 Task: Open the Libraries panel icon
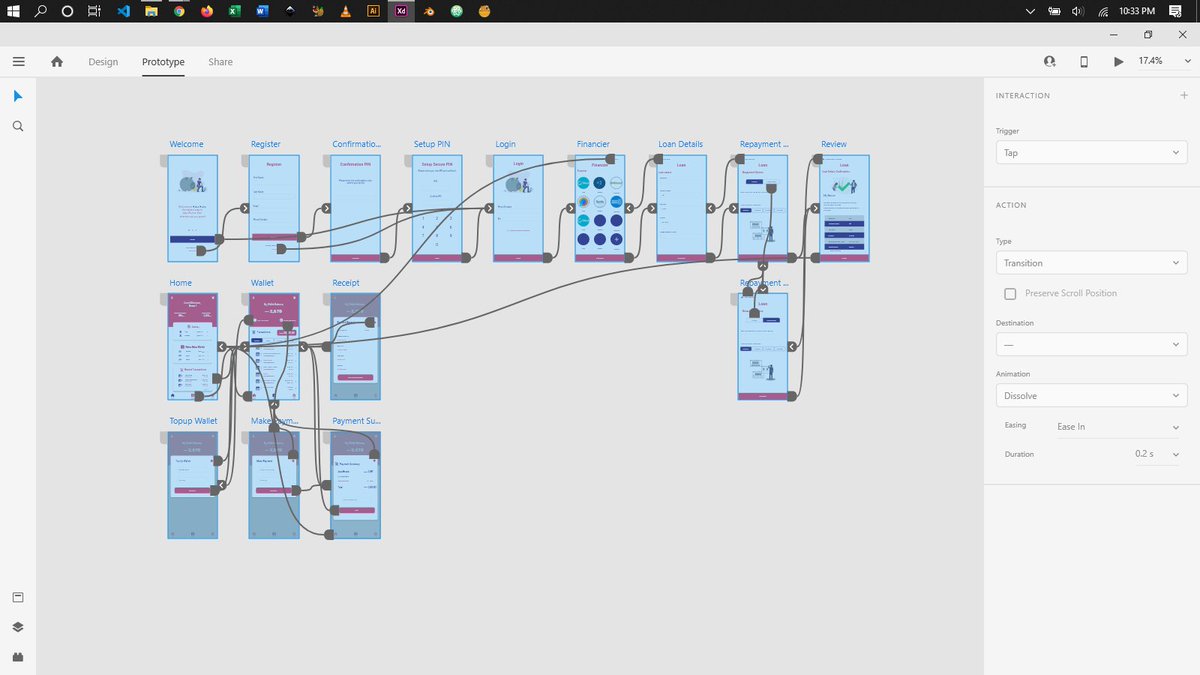18,597
